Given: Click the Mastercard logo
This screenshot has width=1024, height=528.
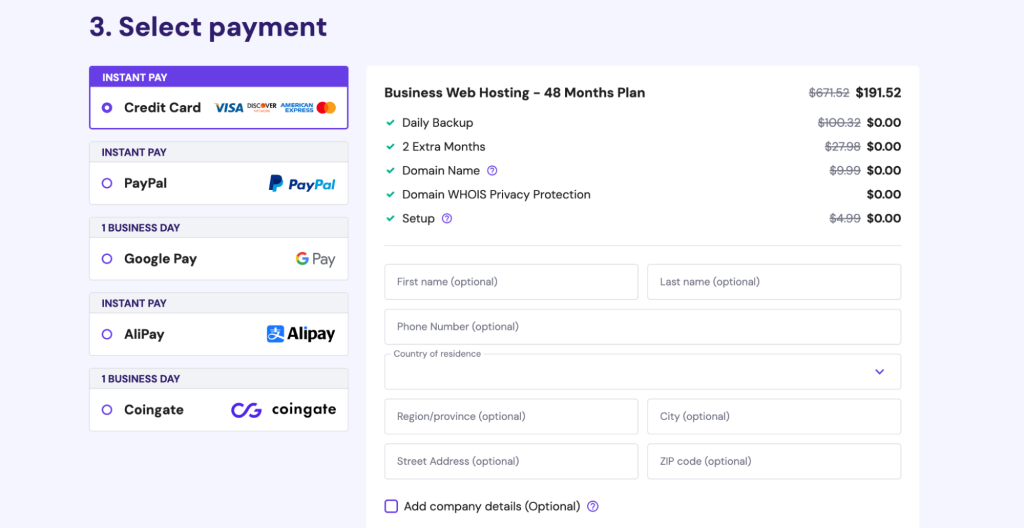Looking at the screenshot, I should pos(327,108).
